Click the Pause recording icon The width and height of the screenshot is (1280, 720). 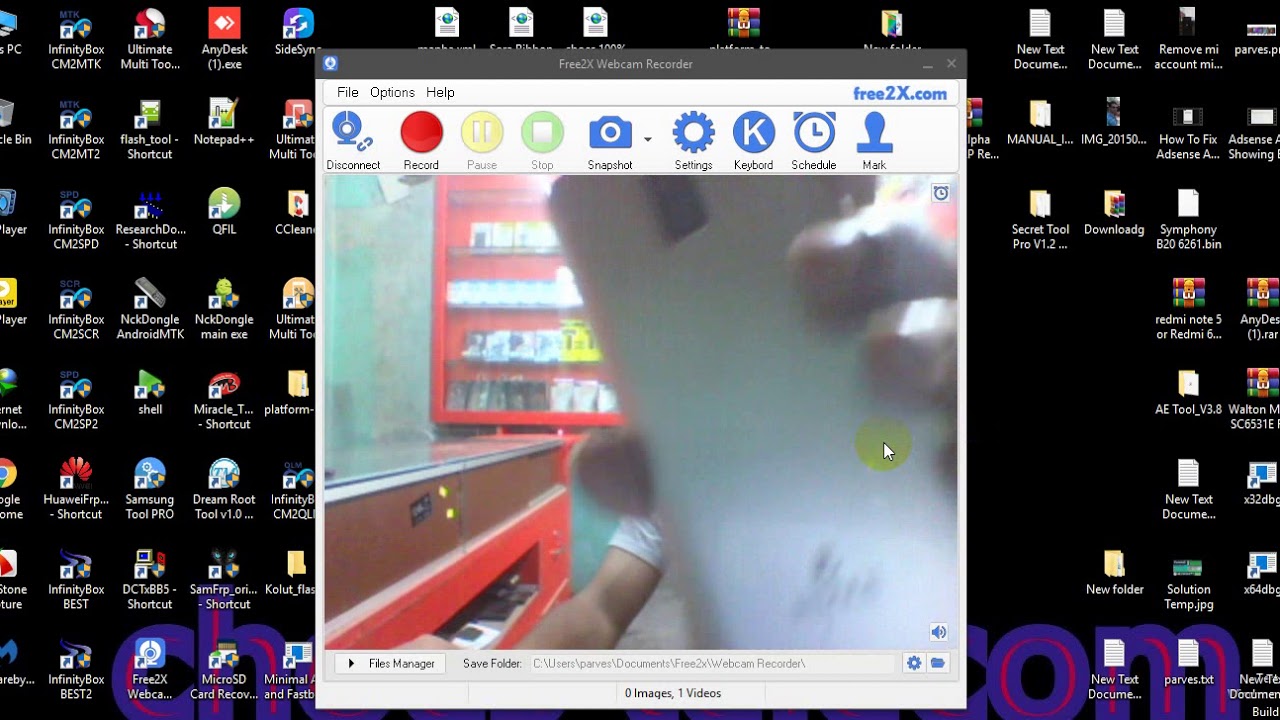(x=482, y=141)
